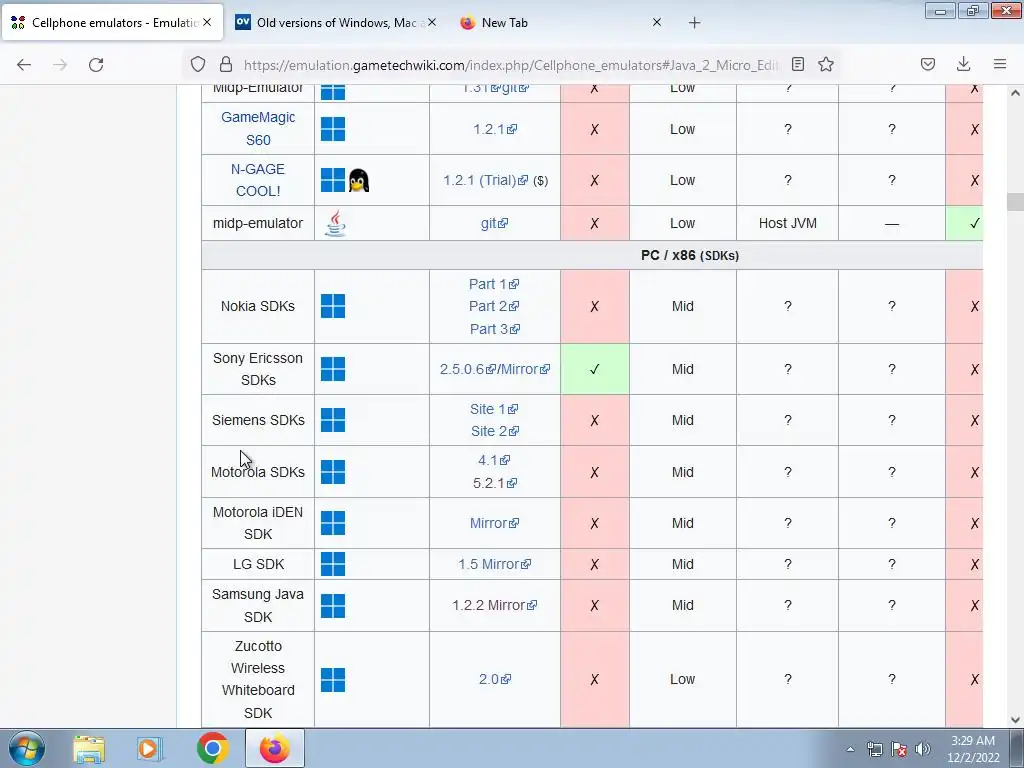Screen dimensions: 1024x768
Task: Select the green checkmark in Sony Ericsson row
Action: coord(594,369)
